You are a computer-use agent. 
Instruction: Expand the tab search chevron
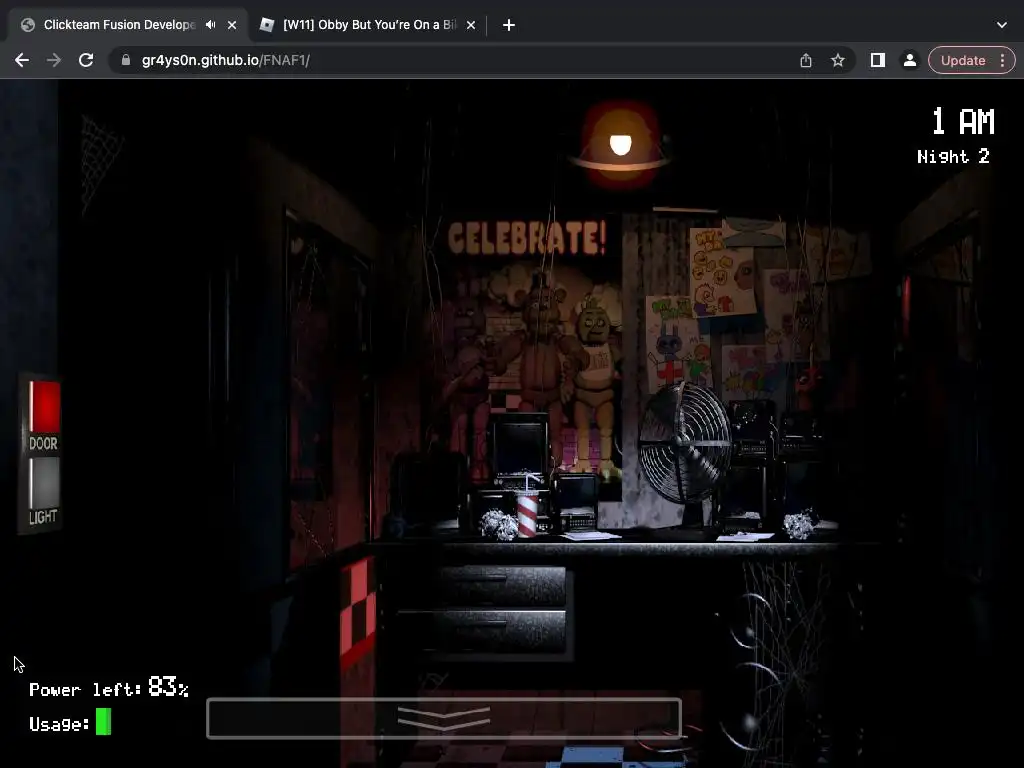tap(1002, 25)
